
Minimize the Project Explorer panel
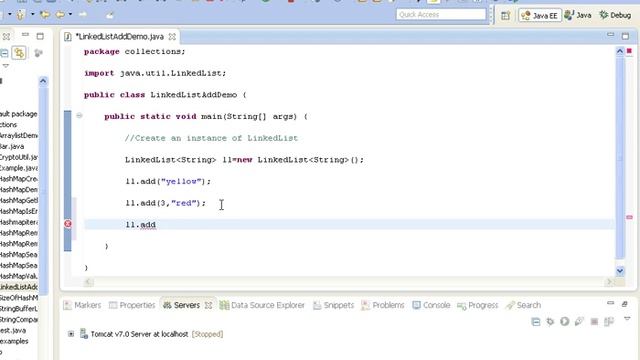click(25, 35)
